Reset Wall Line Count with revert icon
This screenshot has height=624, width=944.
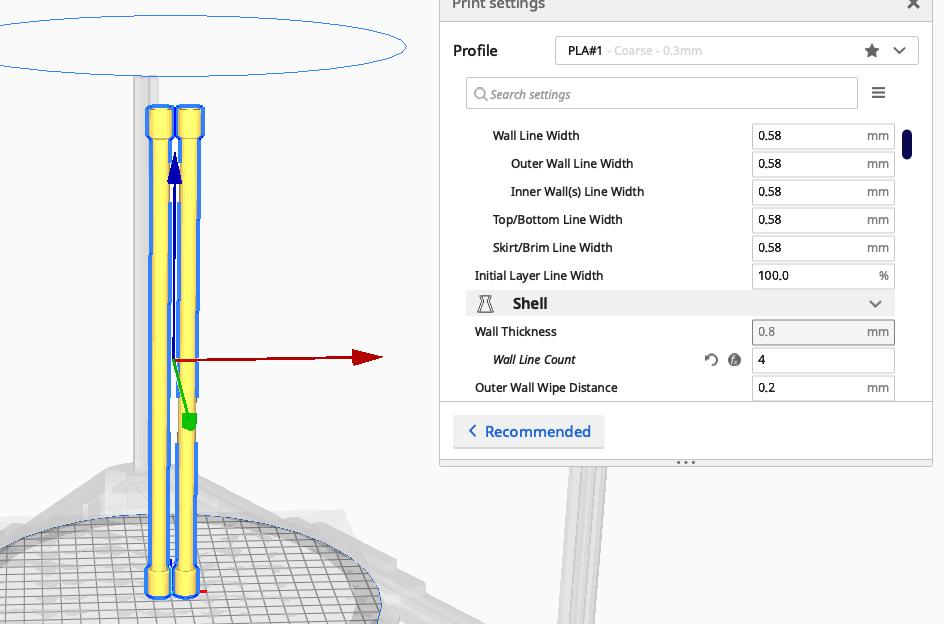[x=711, y=360]
